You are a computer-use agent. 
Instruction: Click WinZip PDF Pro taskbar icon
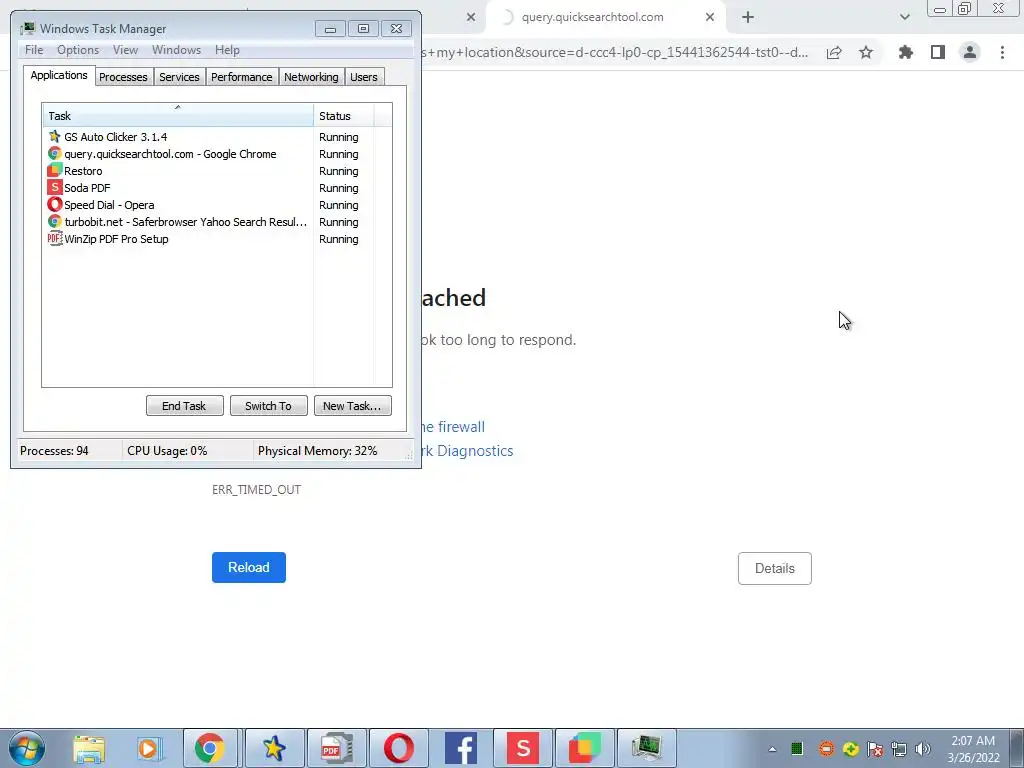(336, 748)
